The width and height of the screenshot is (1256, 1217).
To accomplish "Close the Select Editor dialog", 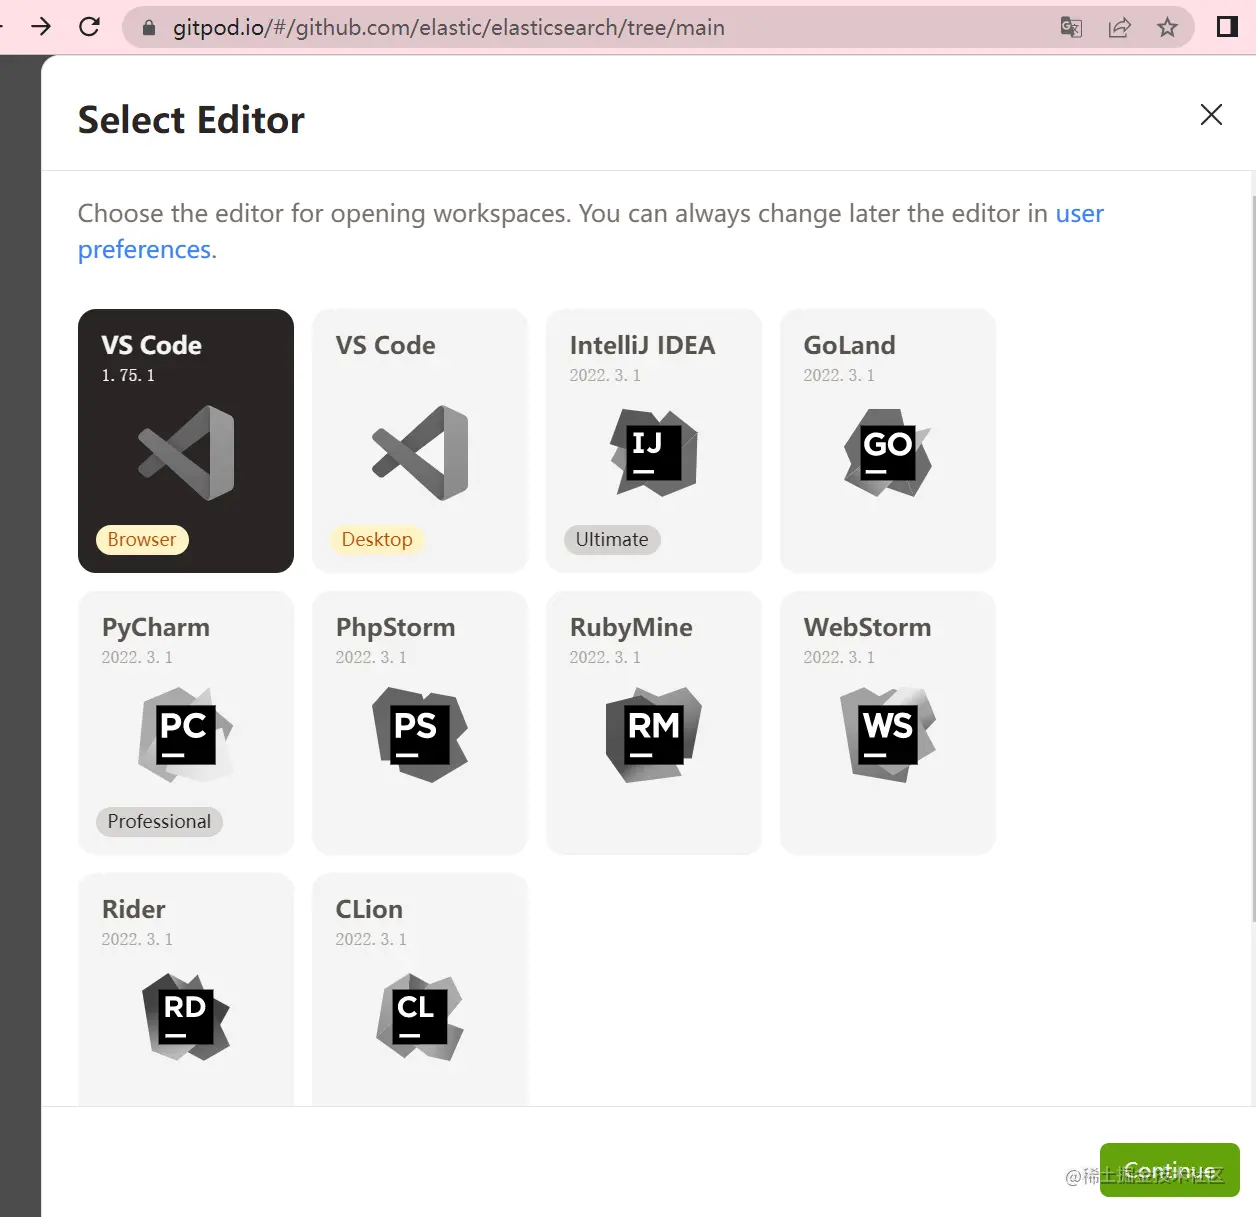I will click(1211, 115).
